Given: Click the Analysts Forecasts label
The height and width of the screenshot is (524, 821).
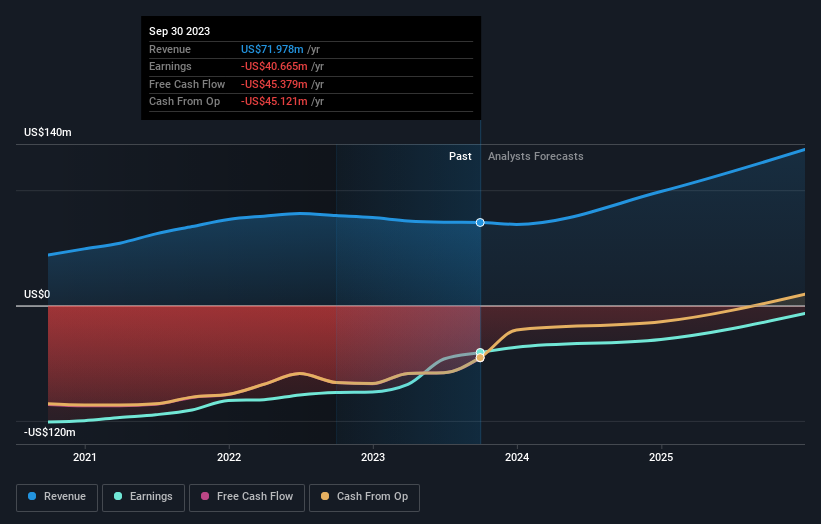Looking at the screenshot, I should 536,157.
